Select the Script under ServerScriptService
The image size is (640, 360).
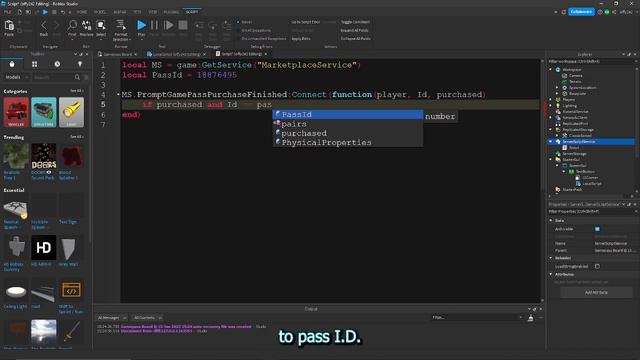point(574,148)
